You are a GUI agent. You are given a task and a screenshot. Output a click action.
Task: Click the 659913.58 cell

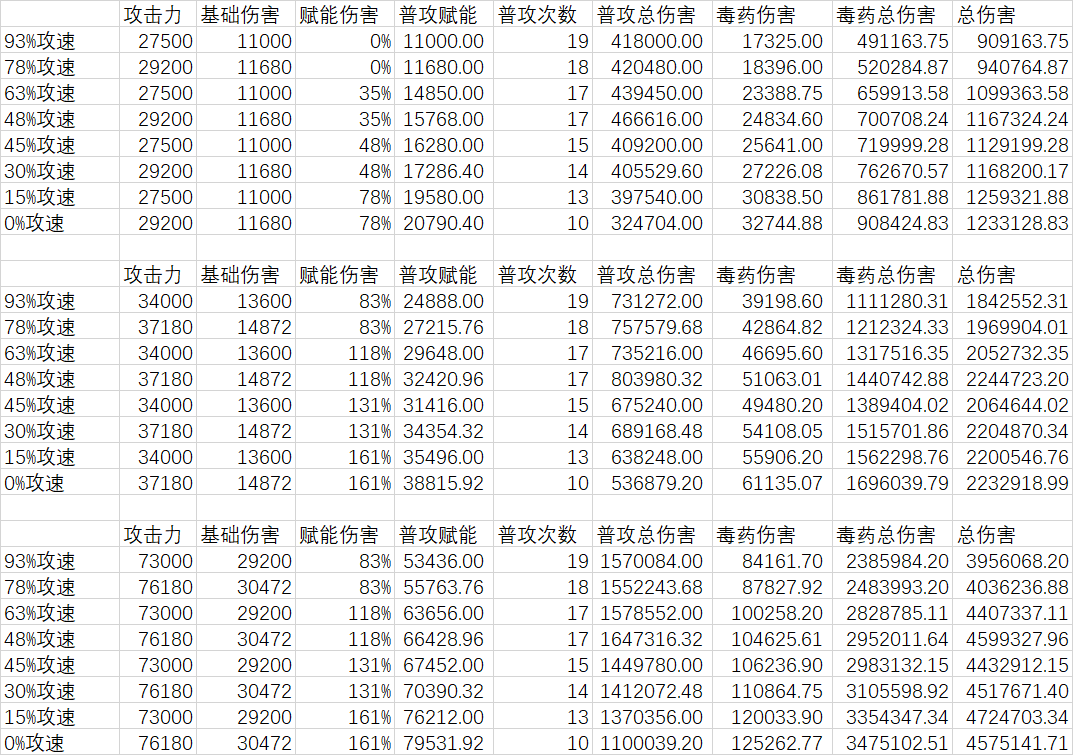[892, 93]
